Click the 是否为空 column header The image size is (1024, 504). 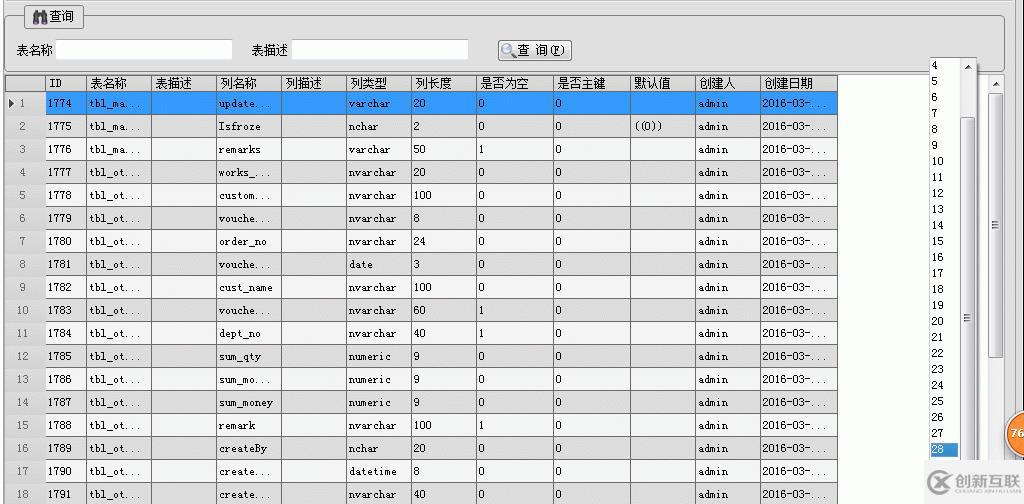515,84
